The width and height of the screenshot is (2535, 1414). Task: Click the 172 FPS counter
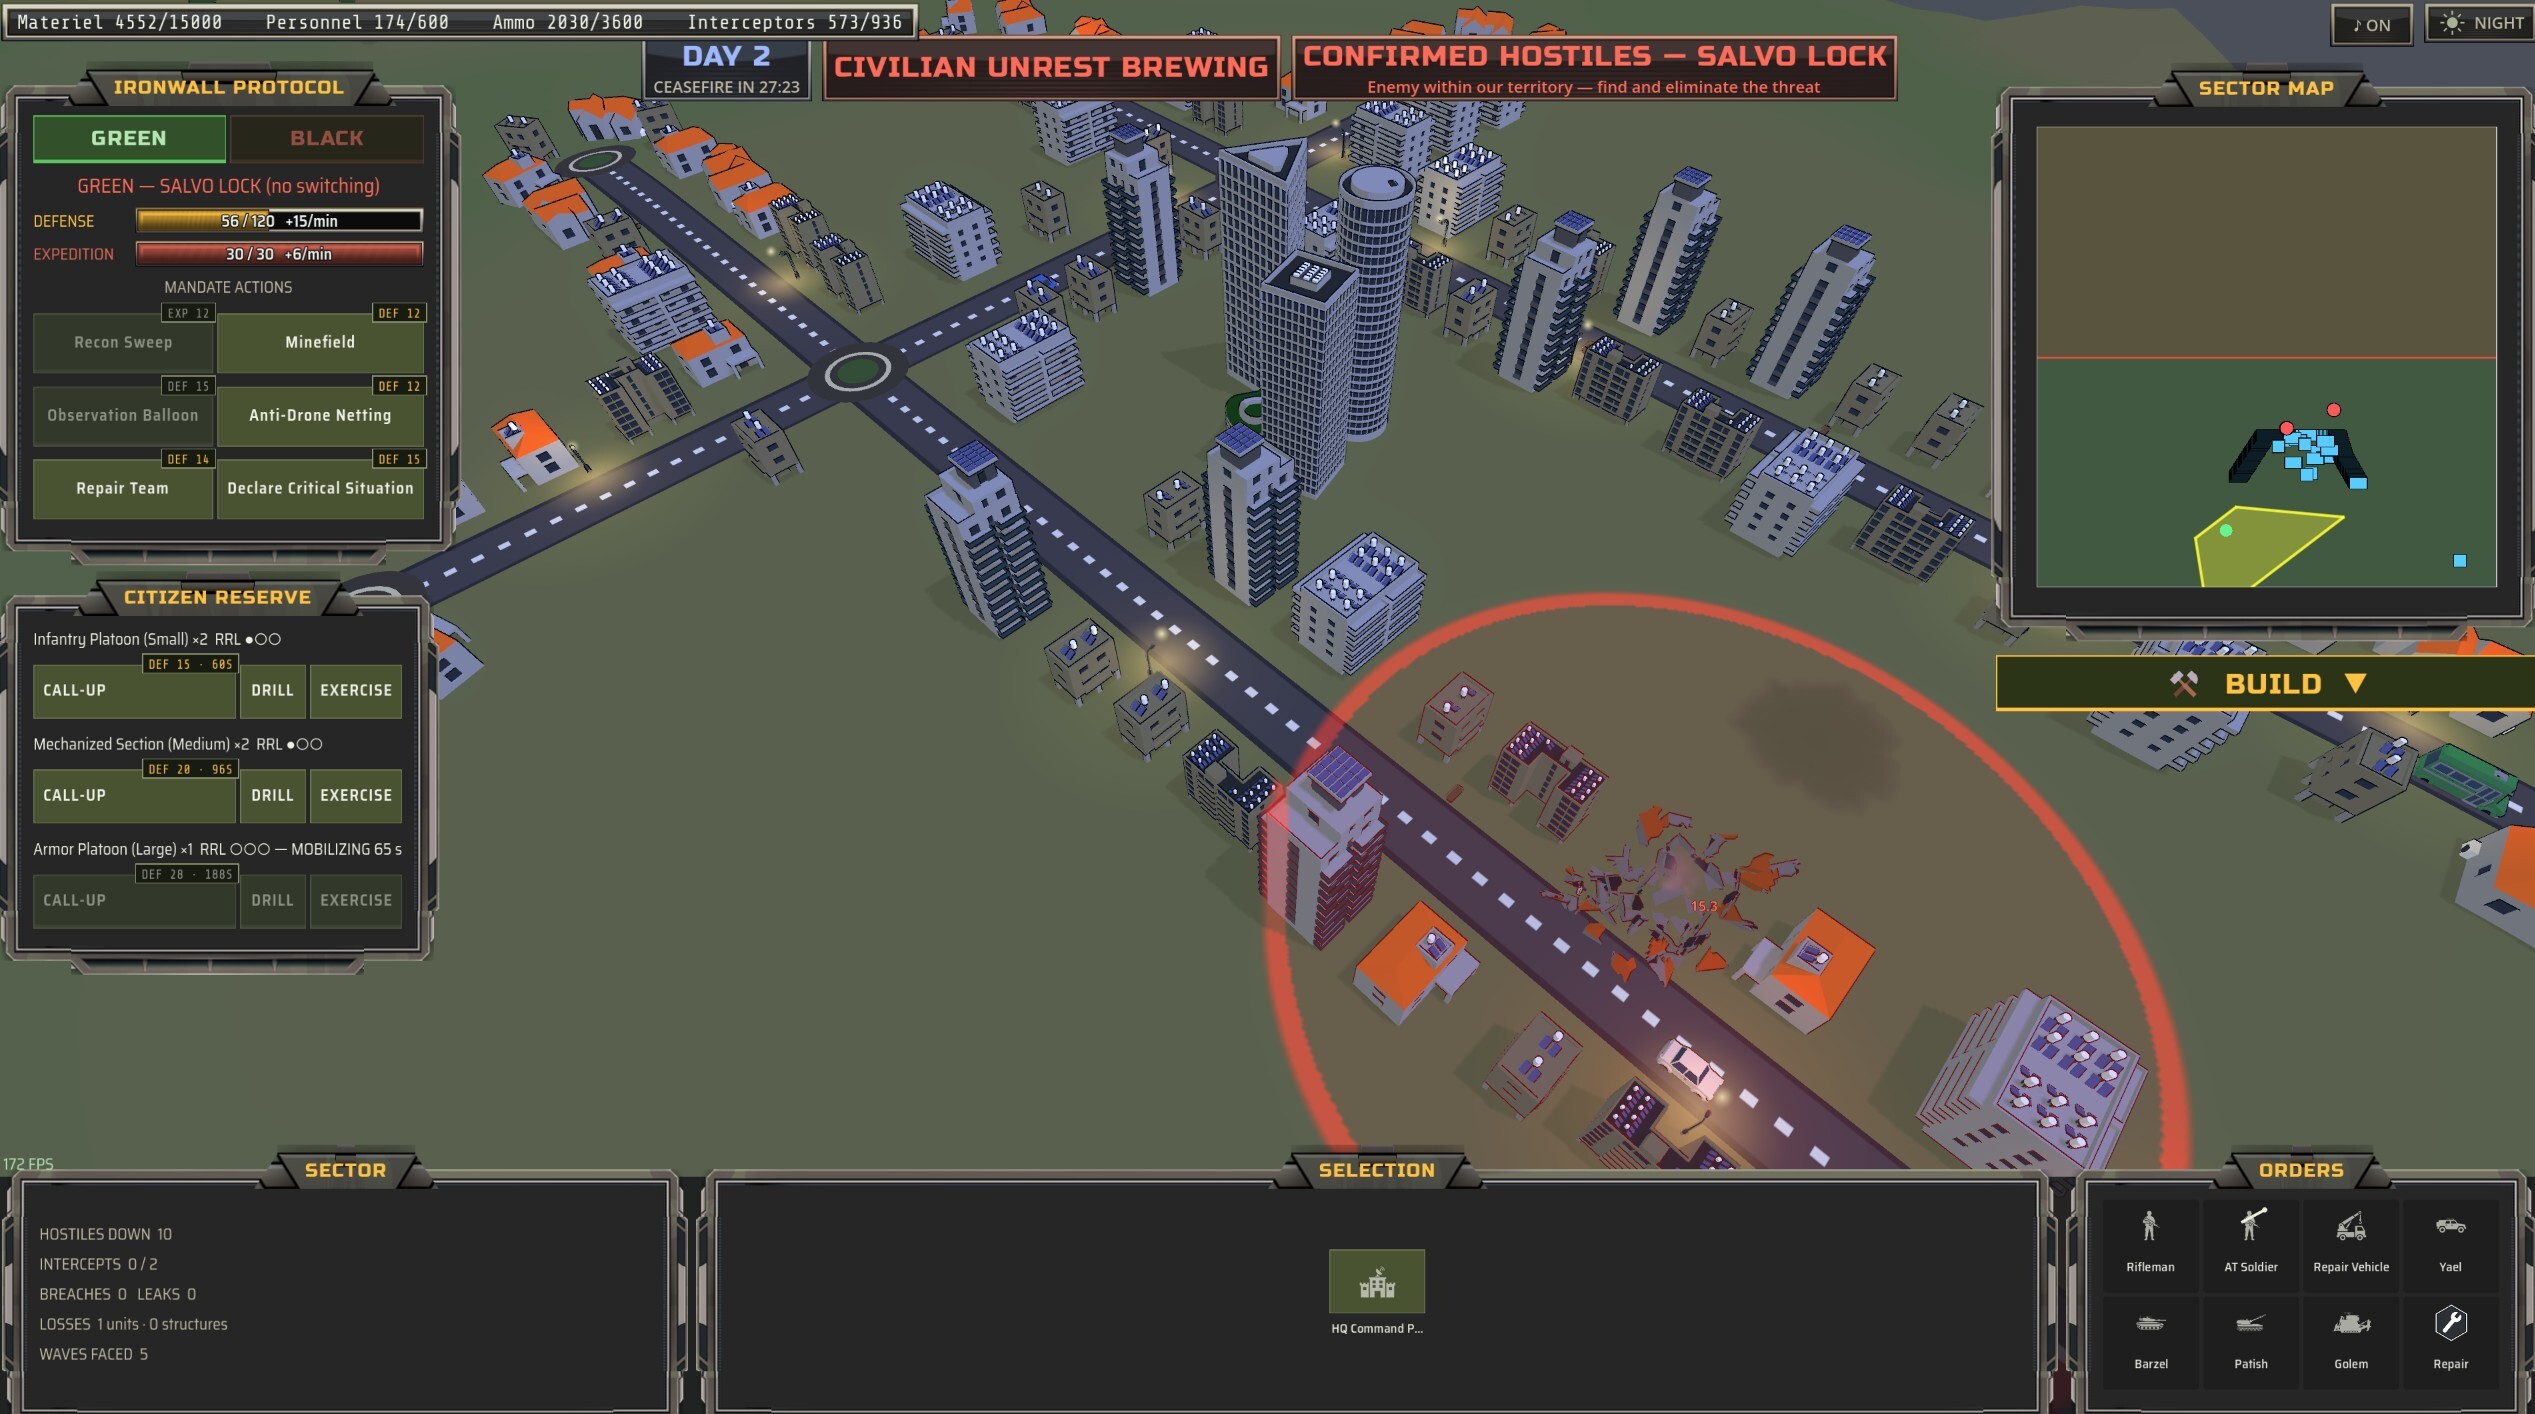click(28, 1164)
